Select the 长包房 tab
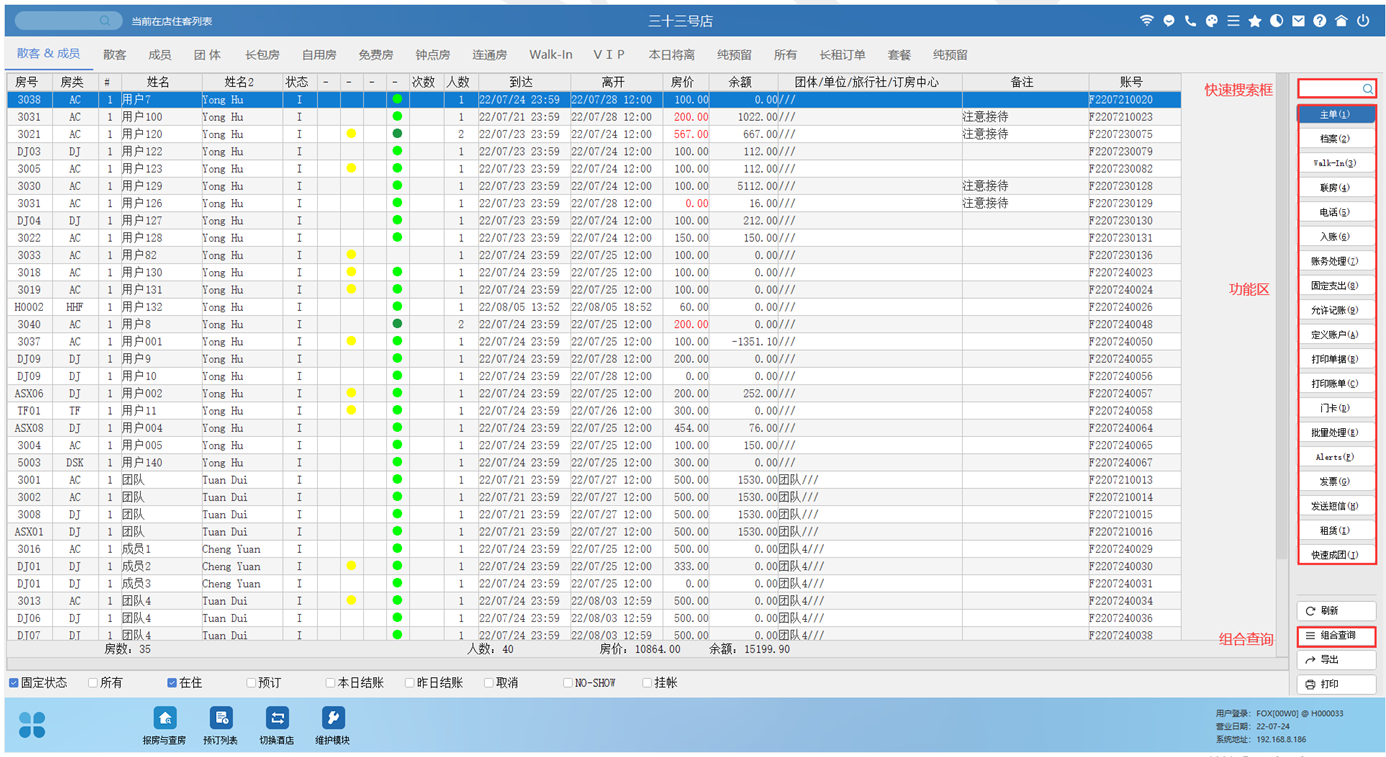Viewport: 1386px width, 757px height. [x=262, y=55]
